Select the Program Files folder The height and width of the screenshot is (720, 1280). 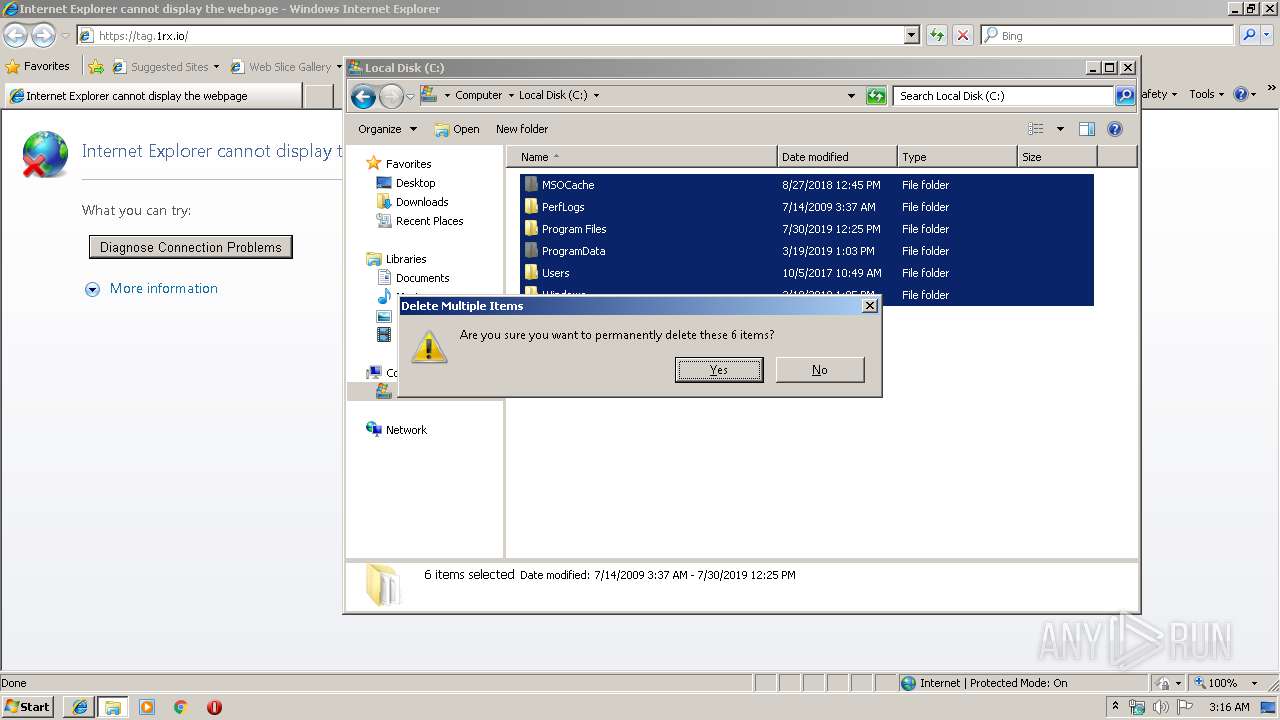(806, 229)
